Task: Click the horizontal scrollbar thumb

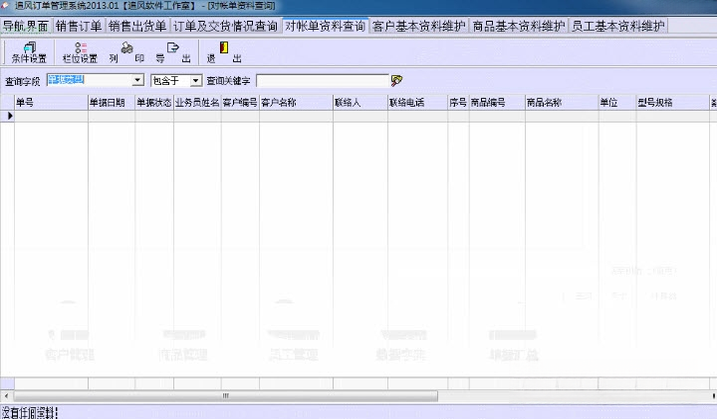Action: point(225,396)
